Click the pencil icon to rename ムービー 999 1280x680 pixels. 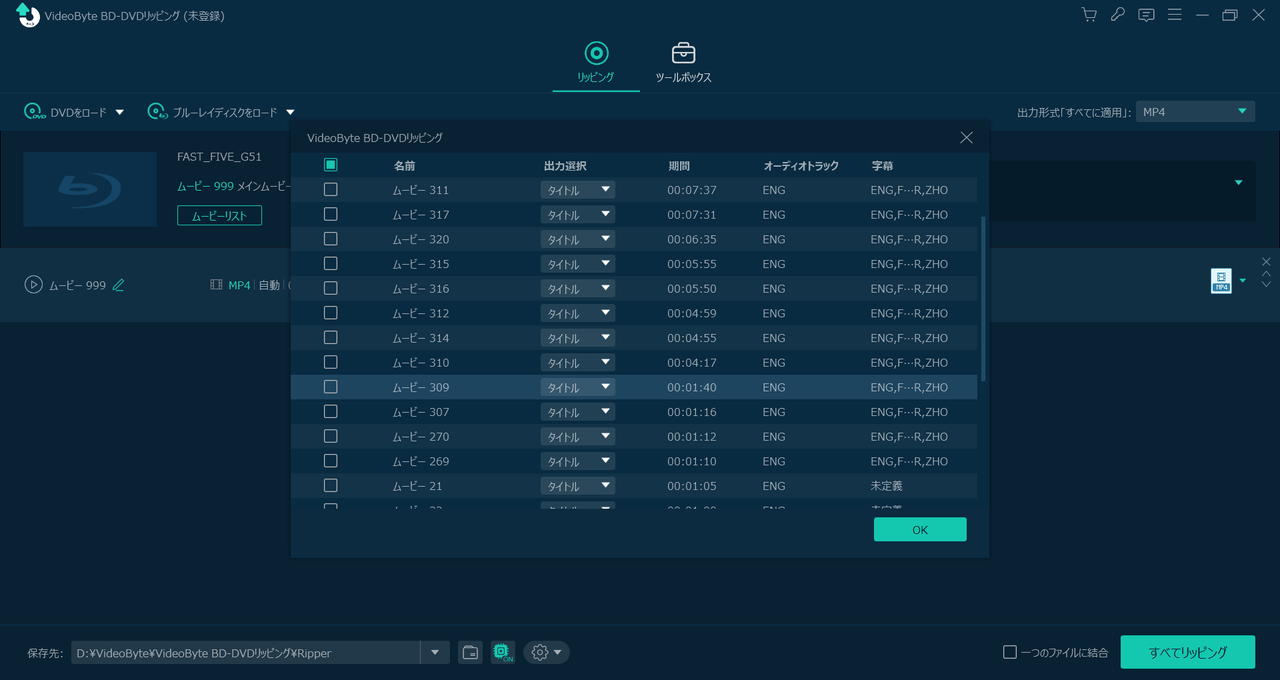tap(118, 285)
